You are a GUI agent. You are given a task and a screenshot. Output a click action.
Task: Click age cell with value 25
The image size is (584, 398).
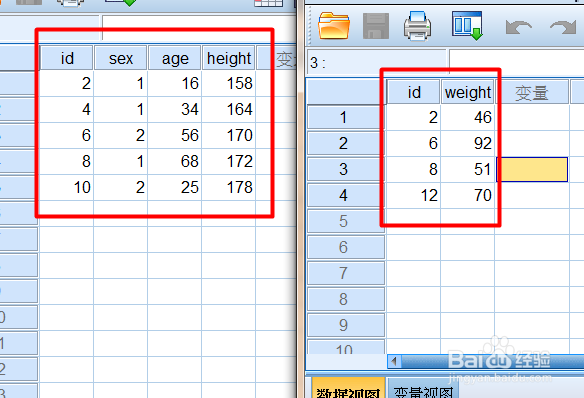(x=175, y=187)
